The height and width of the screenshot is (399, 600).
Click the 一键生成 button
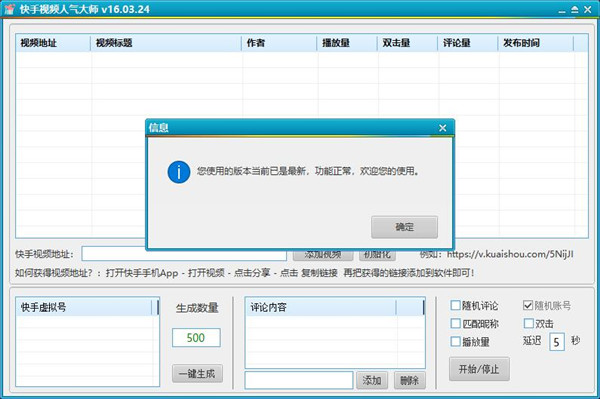pyautogui.click(x=197, y=373)
